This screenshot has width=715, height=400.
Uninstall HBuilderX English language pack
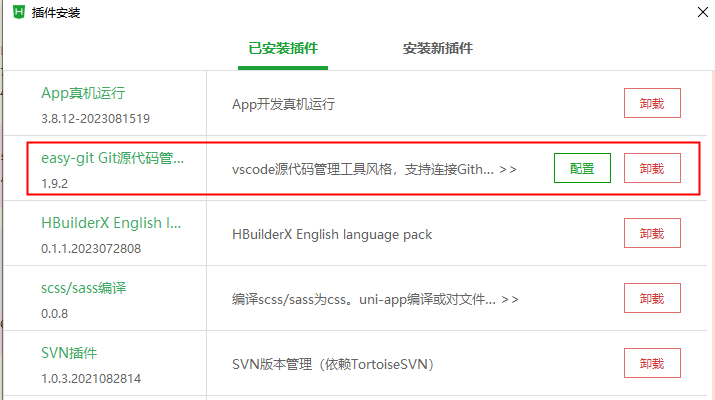[x=652, y=233]
